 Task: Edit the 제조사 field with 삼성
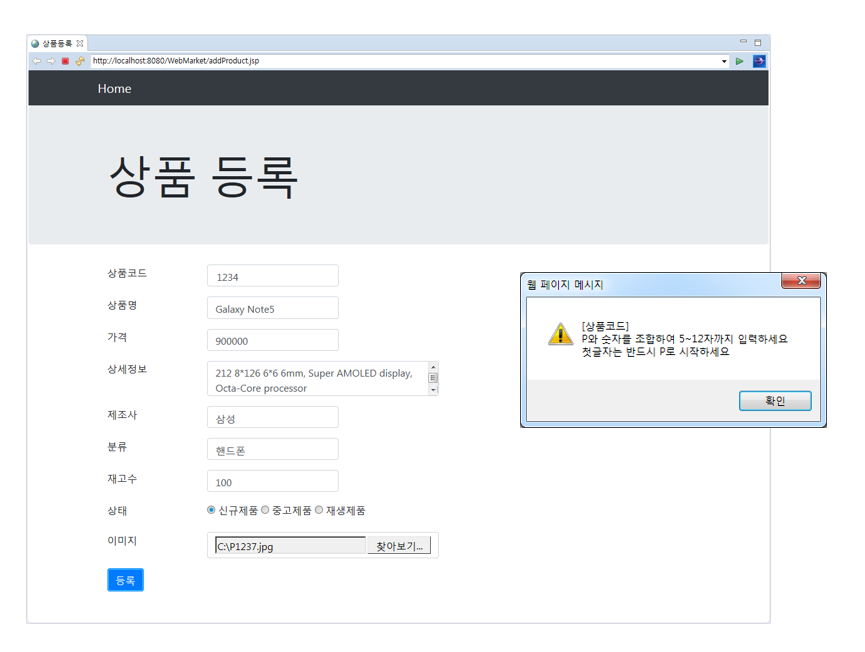tap(273, 418)
